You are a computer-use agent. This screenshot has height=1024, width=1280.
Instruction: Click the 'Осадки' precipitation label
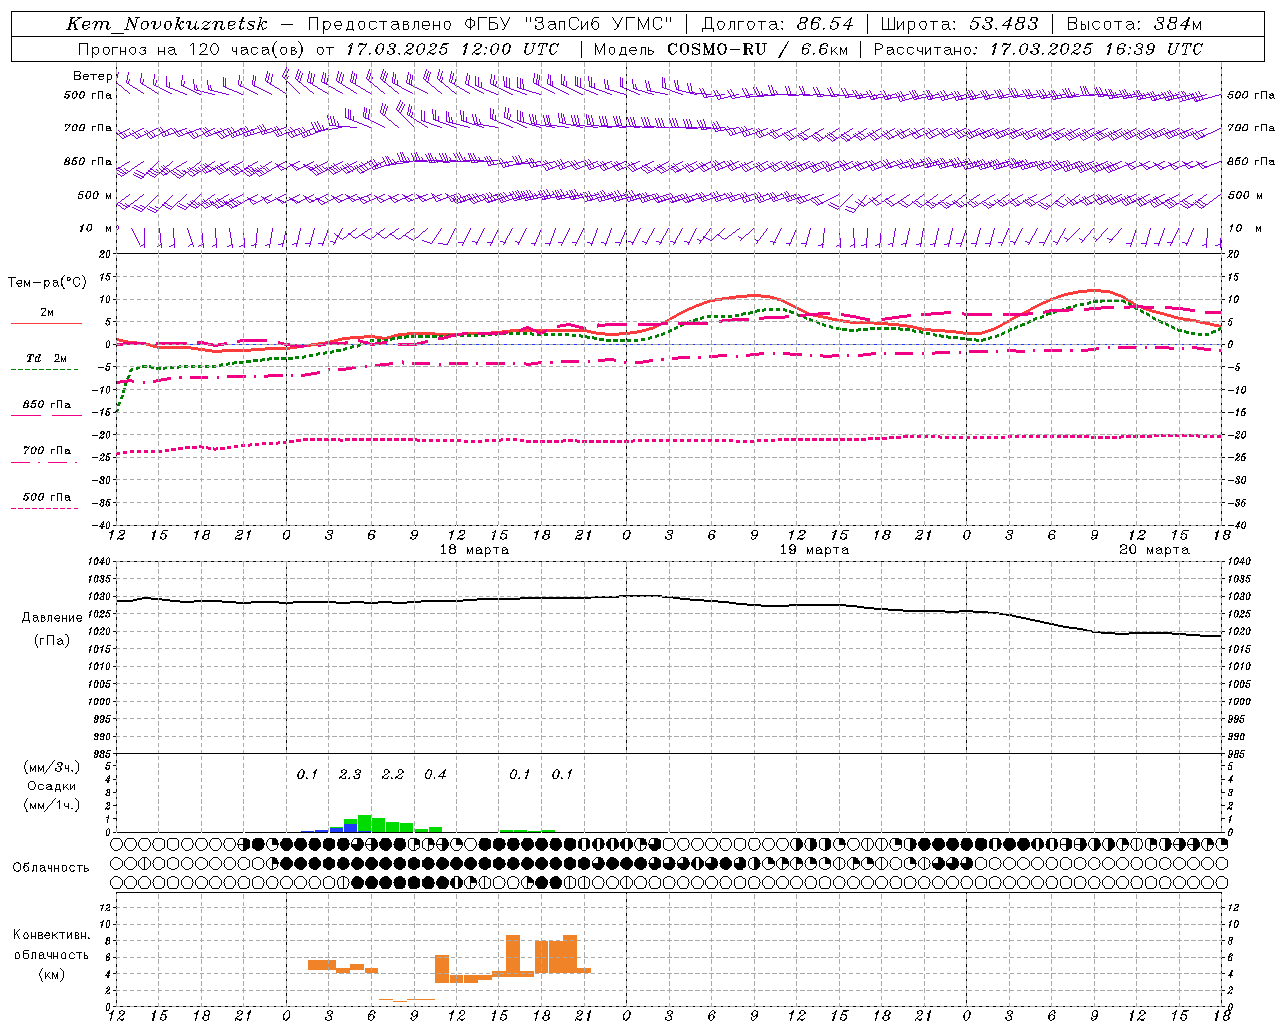click(x=52, y=786)
